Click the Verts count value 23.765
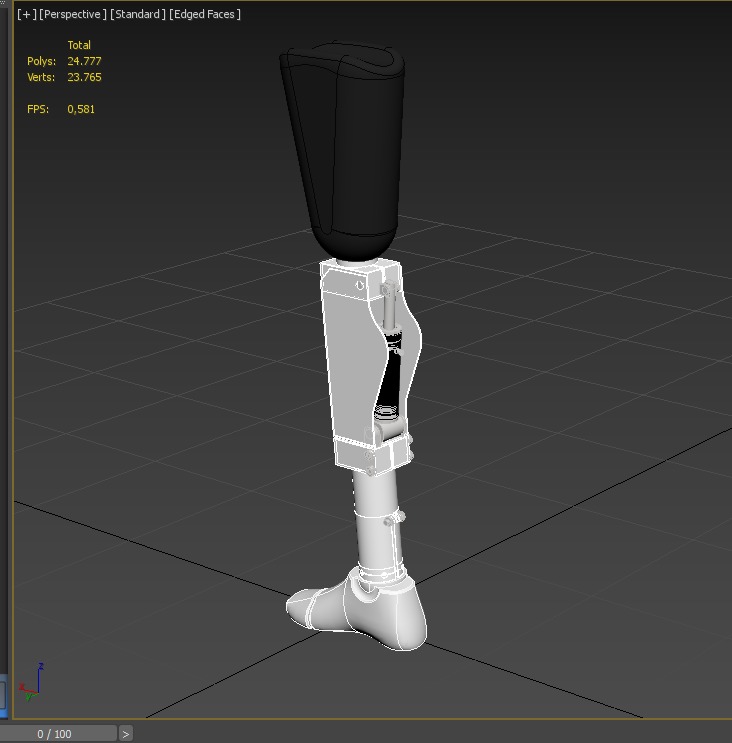 [x=84, y=77]
